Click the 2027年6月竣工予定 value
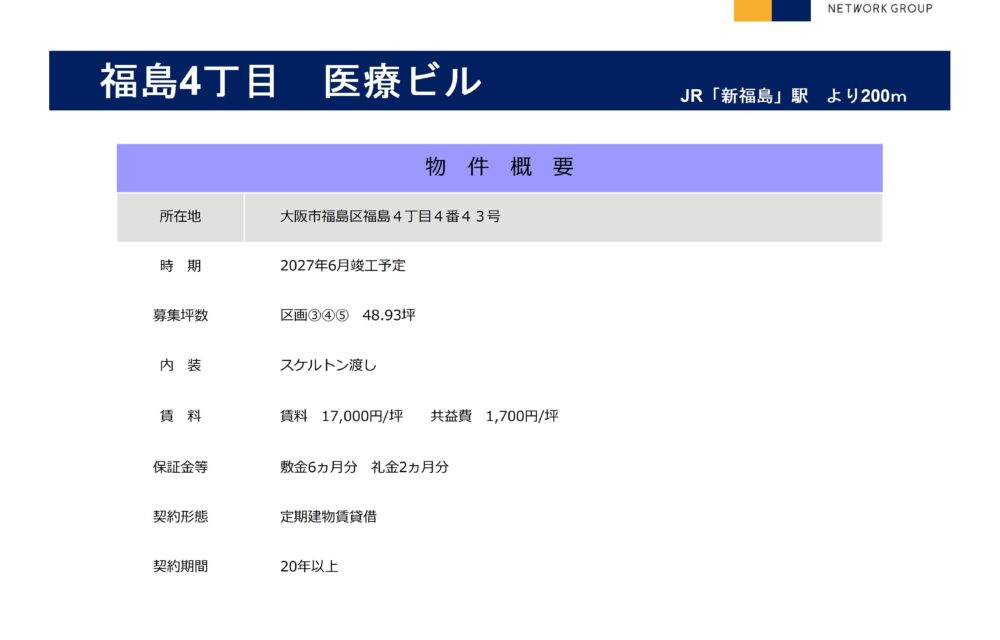This screenshot has height=640, width=1000. click(343, 266)
